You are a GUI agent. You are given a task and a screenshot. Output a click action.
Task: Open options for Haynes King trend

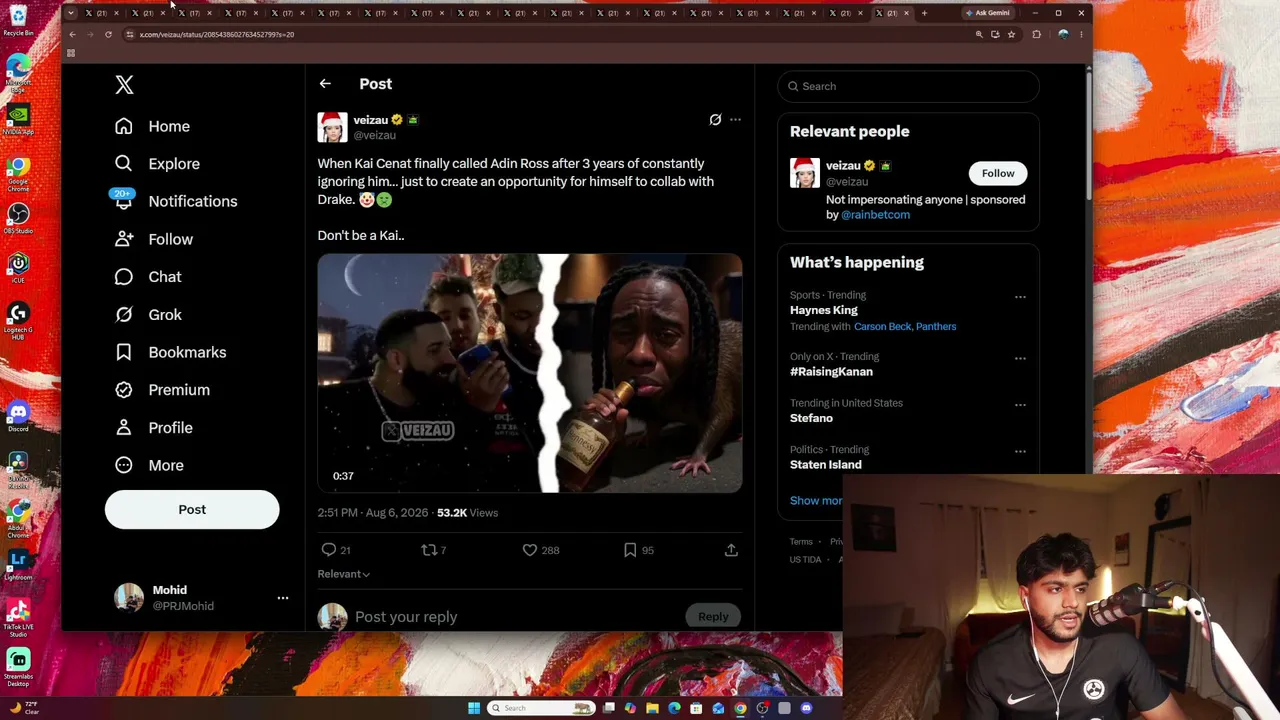pyautogui.click(x=1020, y=297)
